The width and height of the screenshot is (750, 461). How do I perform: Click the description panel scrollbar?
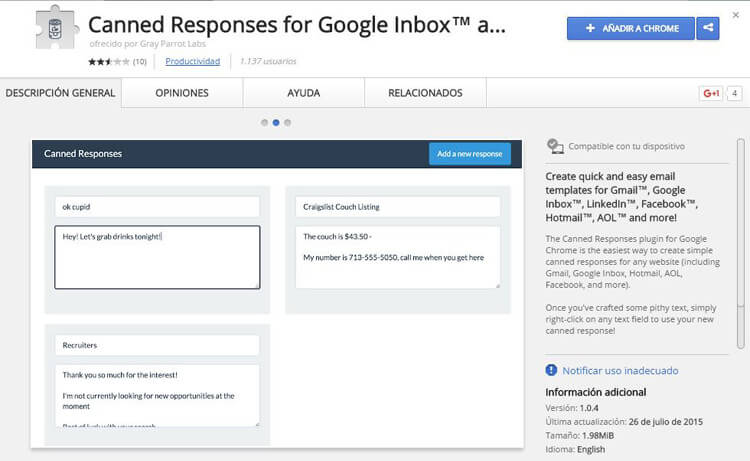740,244
